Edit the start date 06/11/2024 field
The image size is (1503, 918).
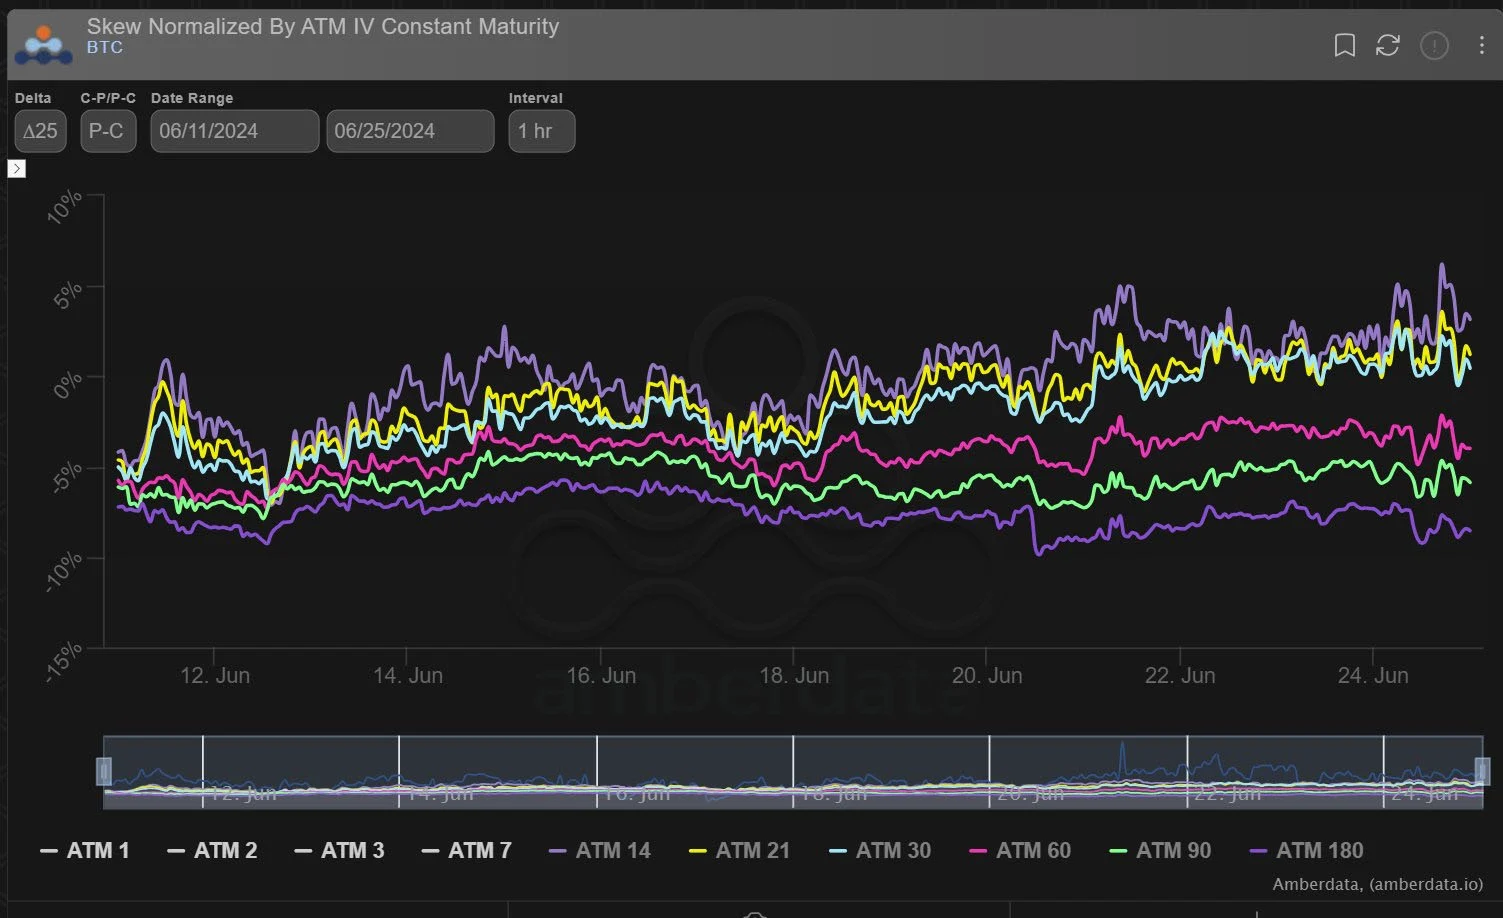[235, 131]
